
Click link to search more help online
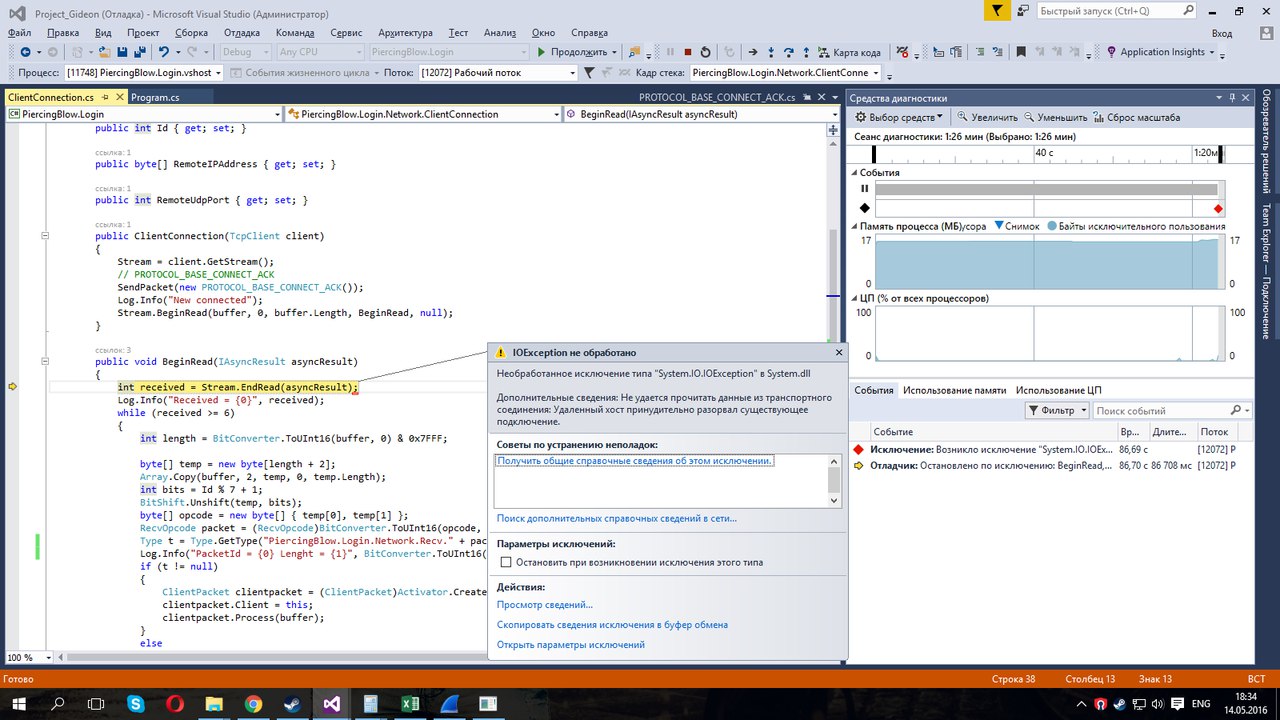[617, 518]
